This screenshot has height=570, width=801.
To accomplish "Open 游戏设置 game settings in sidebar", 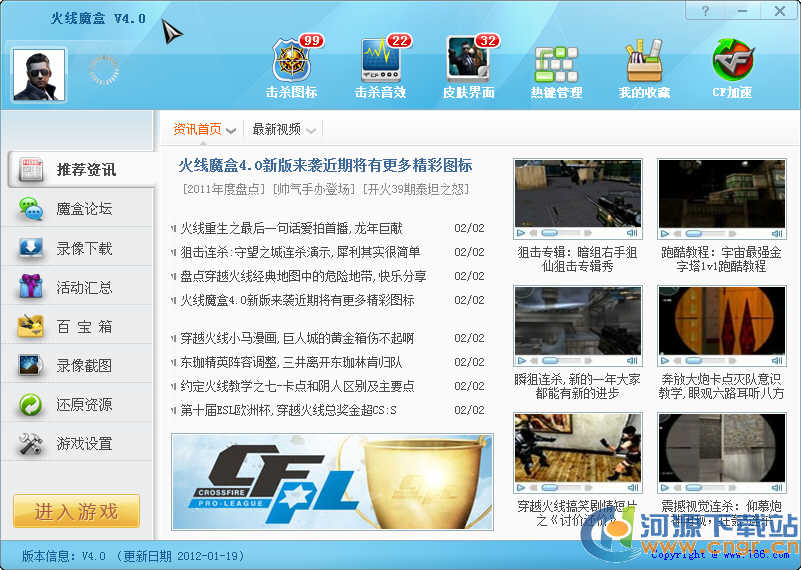I will 78,443.
